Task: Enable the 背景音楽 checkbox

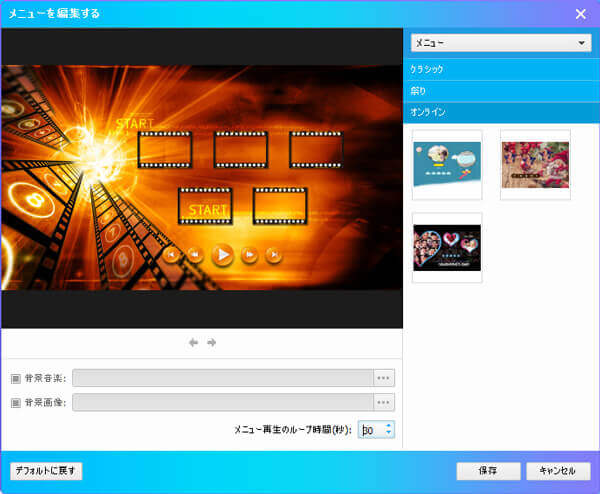Action: click(15, 378)
